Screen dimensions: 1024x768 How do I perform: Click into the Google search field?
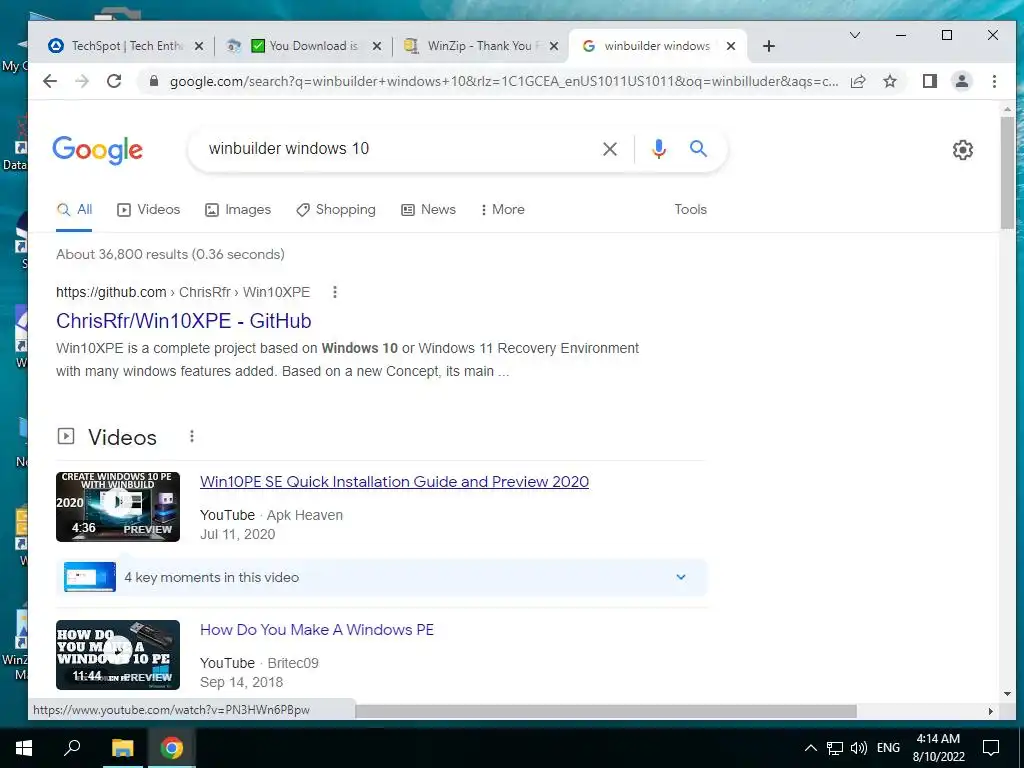398,149
